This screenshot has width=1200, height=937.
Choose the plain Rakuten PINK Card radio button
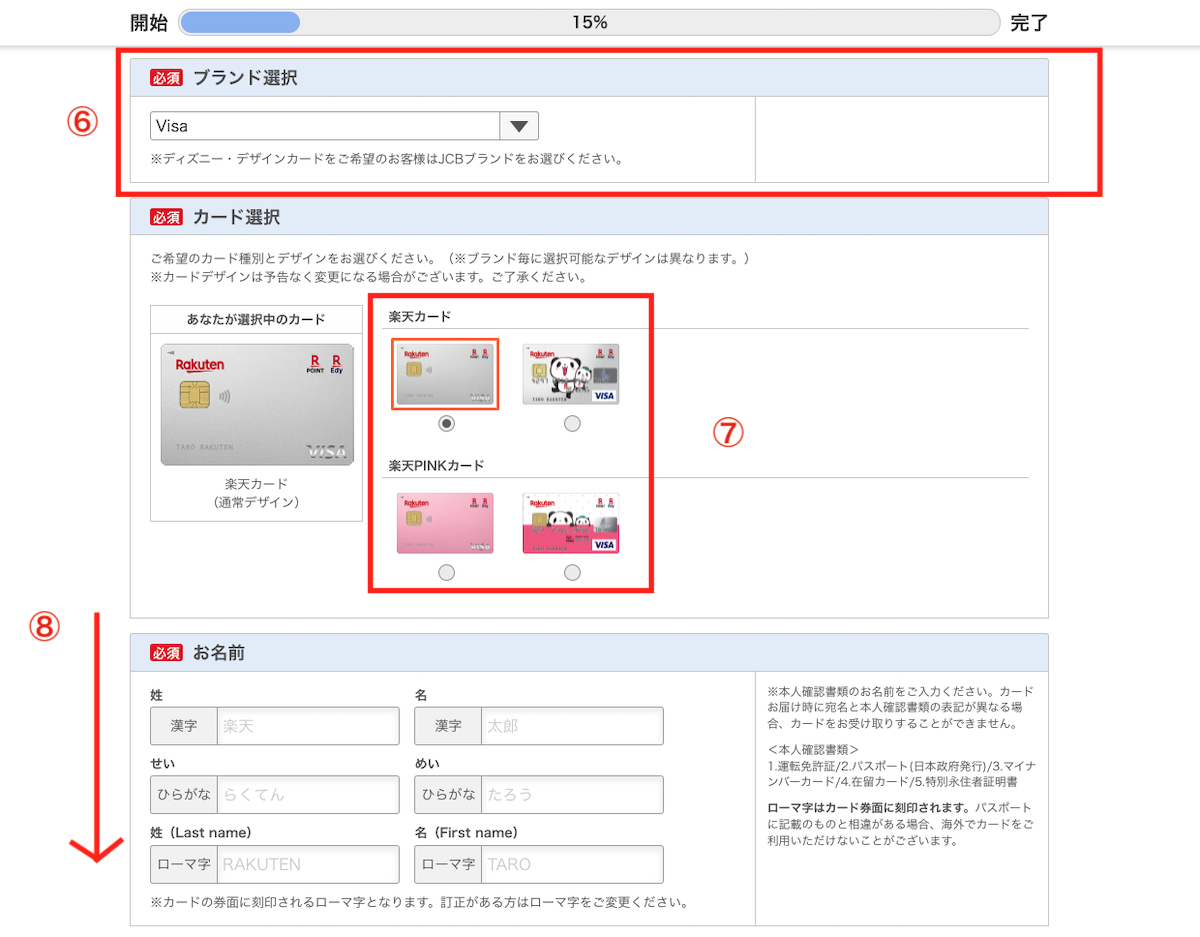click(446, 572)
